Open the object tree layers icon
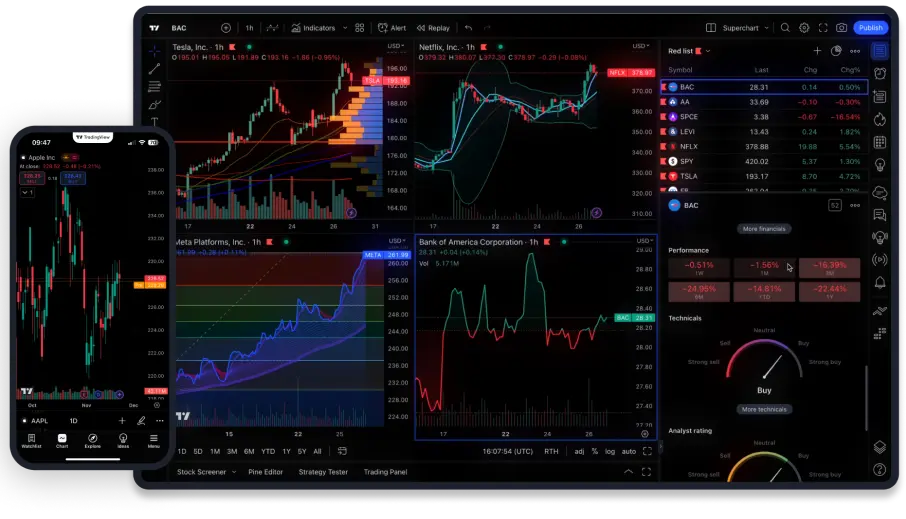Screen dimensions: 906x519 [x=879, y=447]
